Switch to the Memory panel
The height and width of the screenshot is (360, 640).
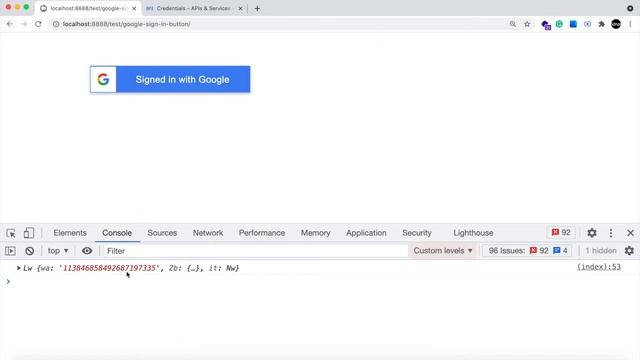(315, 233)
